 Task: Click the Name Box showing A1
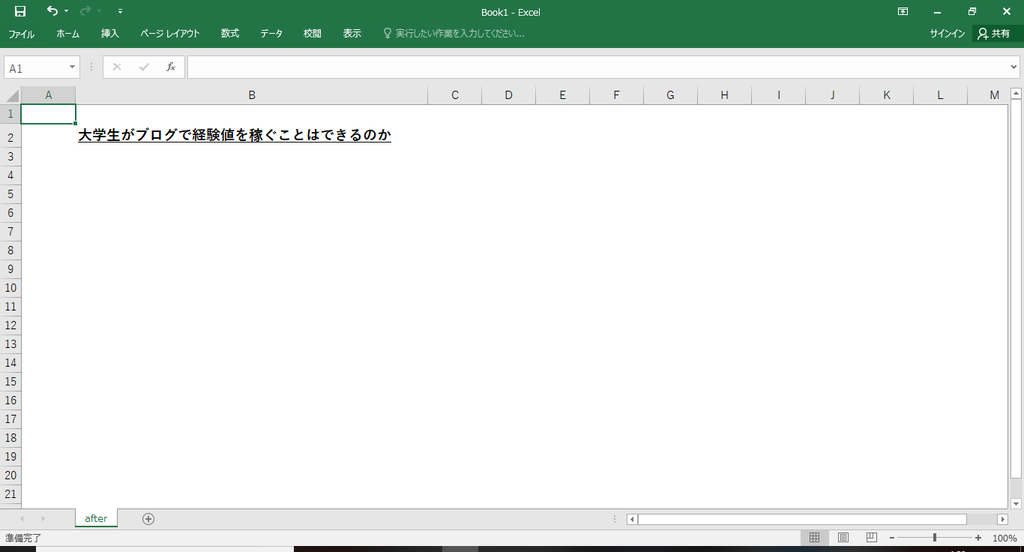click(x=36, y=67)
